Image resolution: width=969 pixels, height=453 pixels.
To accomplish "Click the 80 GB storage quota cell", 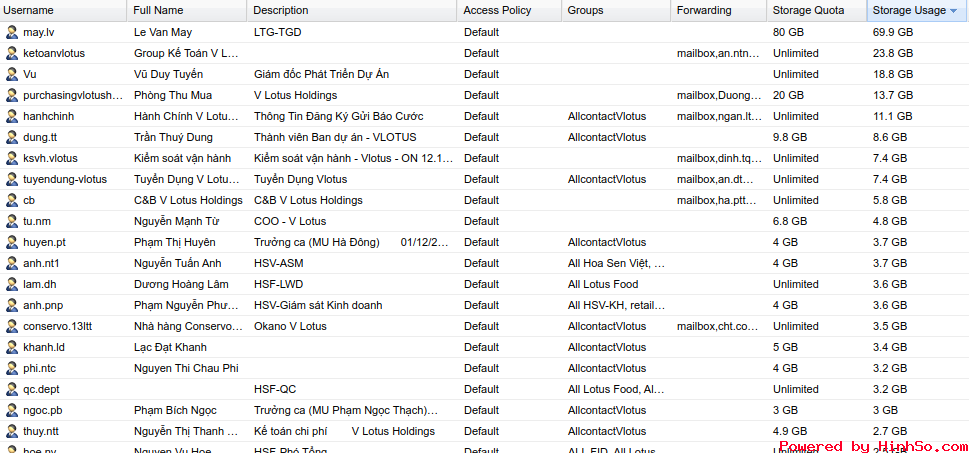I will pos(788,32).
